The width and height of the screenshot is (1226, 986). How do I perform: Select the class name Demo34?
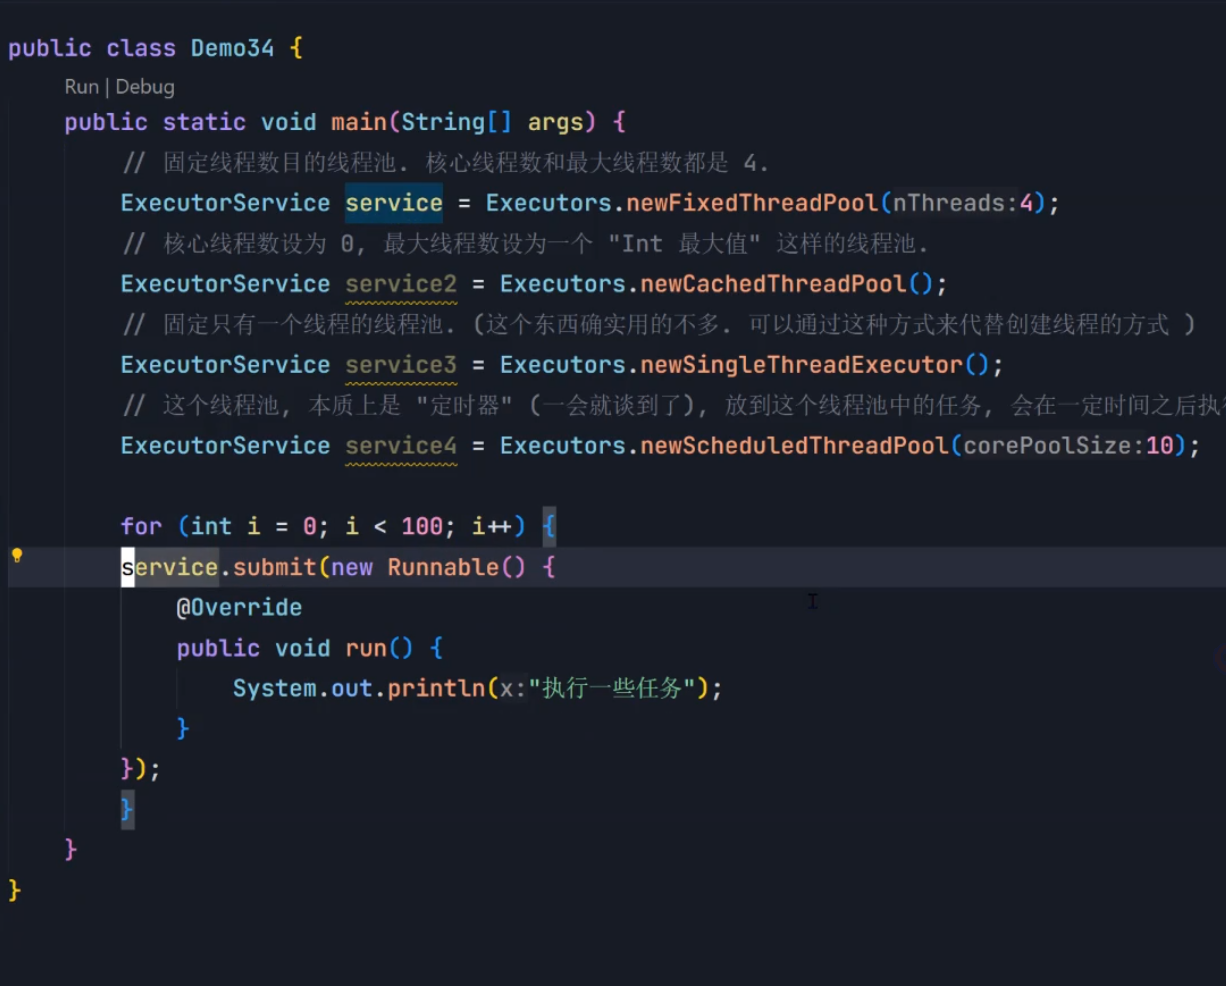(x=231, y=47)
